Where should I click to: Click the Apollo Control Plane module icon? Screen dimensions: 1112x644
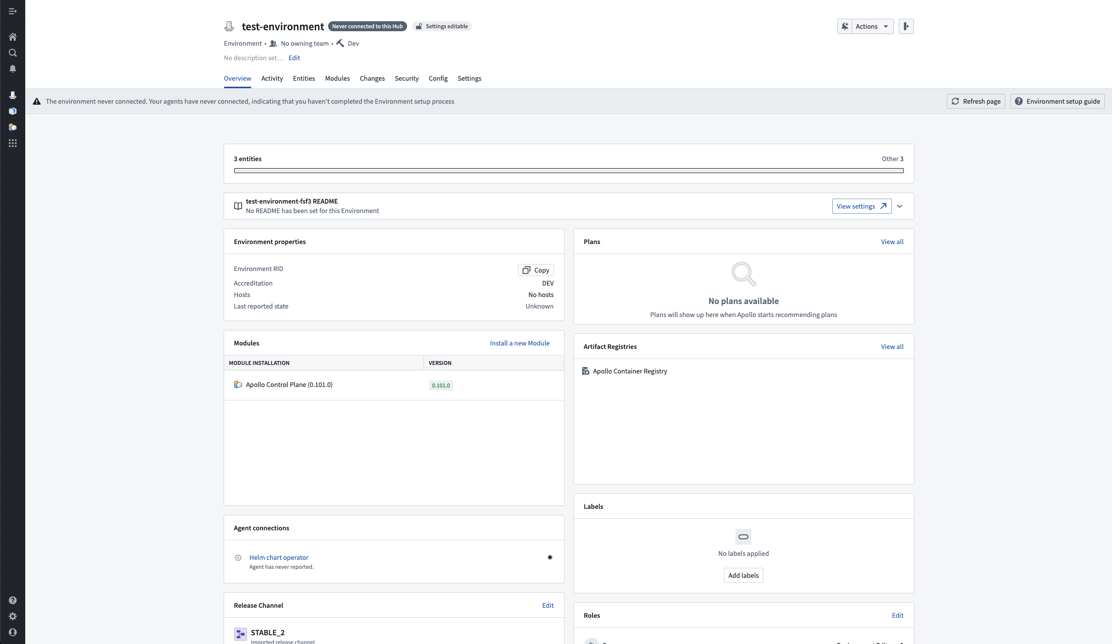click(238, 384)
